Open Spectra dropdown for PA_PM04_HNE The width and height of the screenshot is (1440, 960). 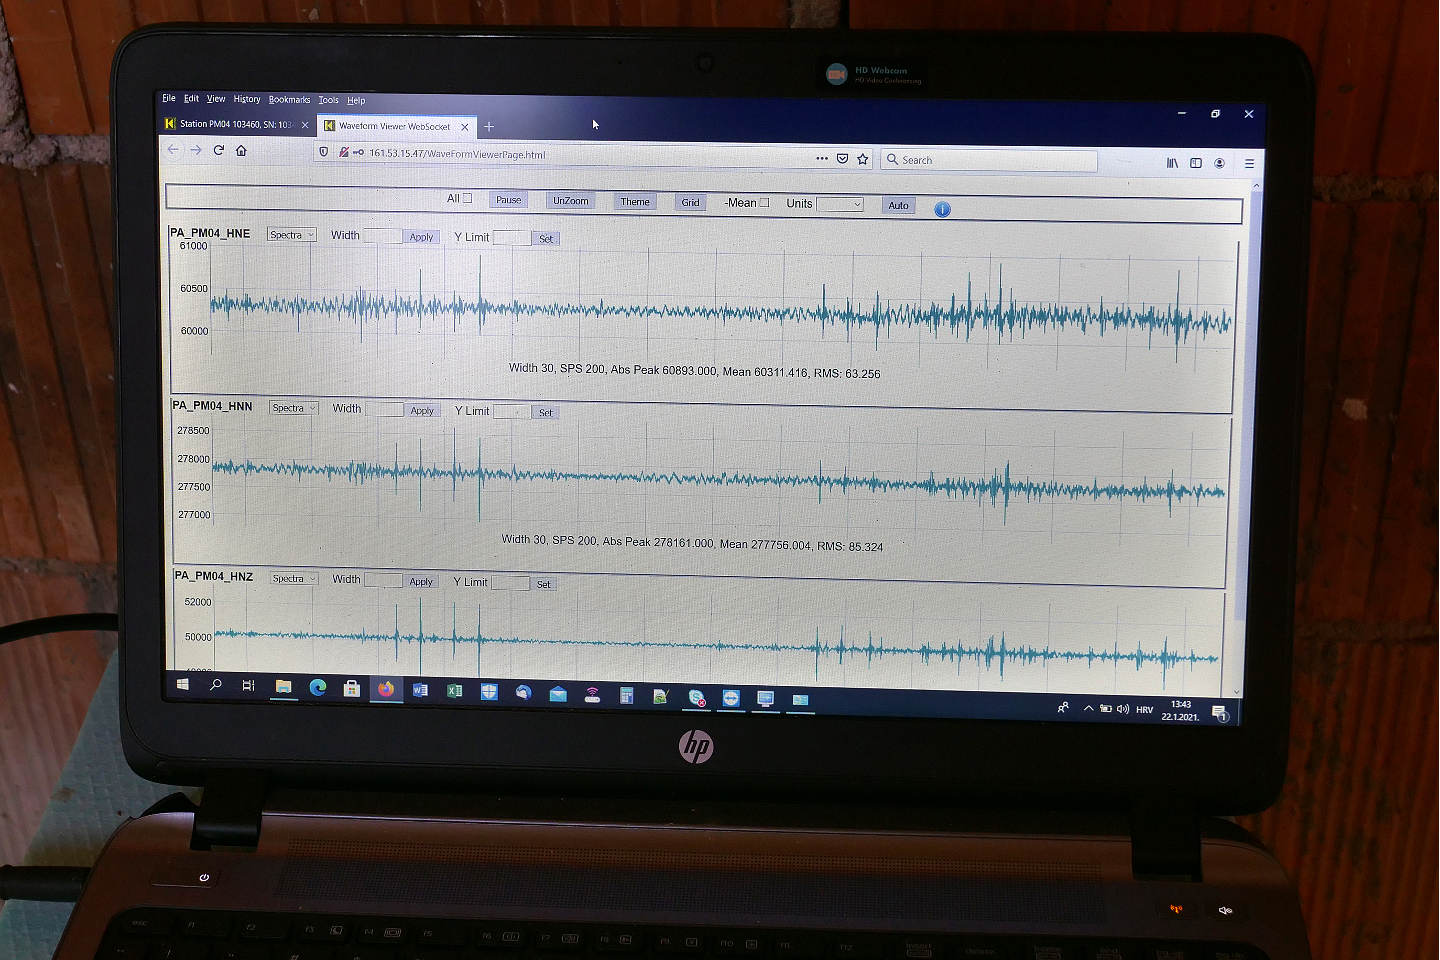291,235
